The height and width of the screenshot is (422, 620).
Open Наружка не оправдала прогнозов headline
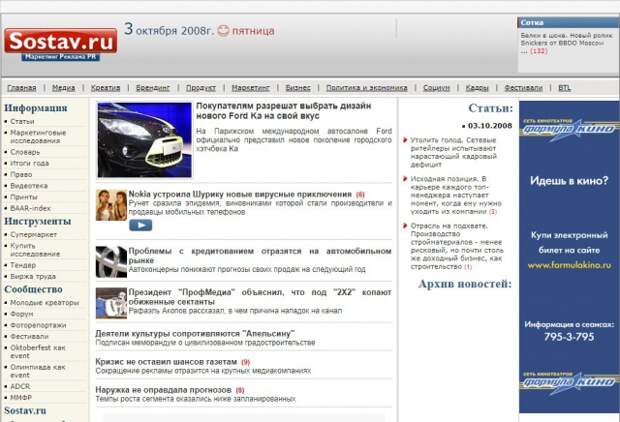[x=163, y=390]
